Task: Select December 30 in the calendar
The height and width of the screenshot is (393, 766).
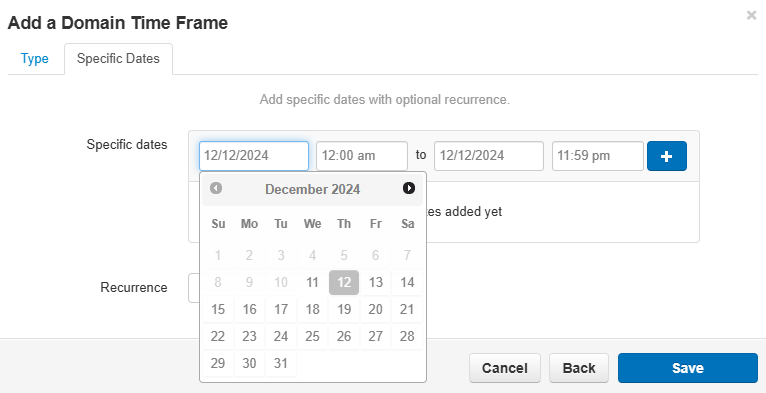Action: [250, 363]
